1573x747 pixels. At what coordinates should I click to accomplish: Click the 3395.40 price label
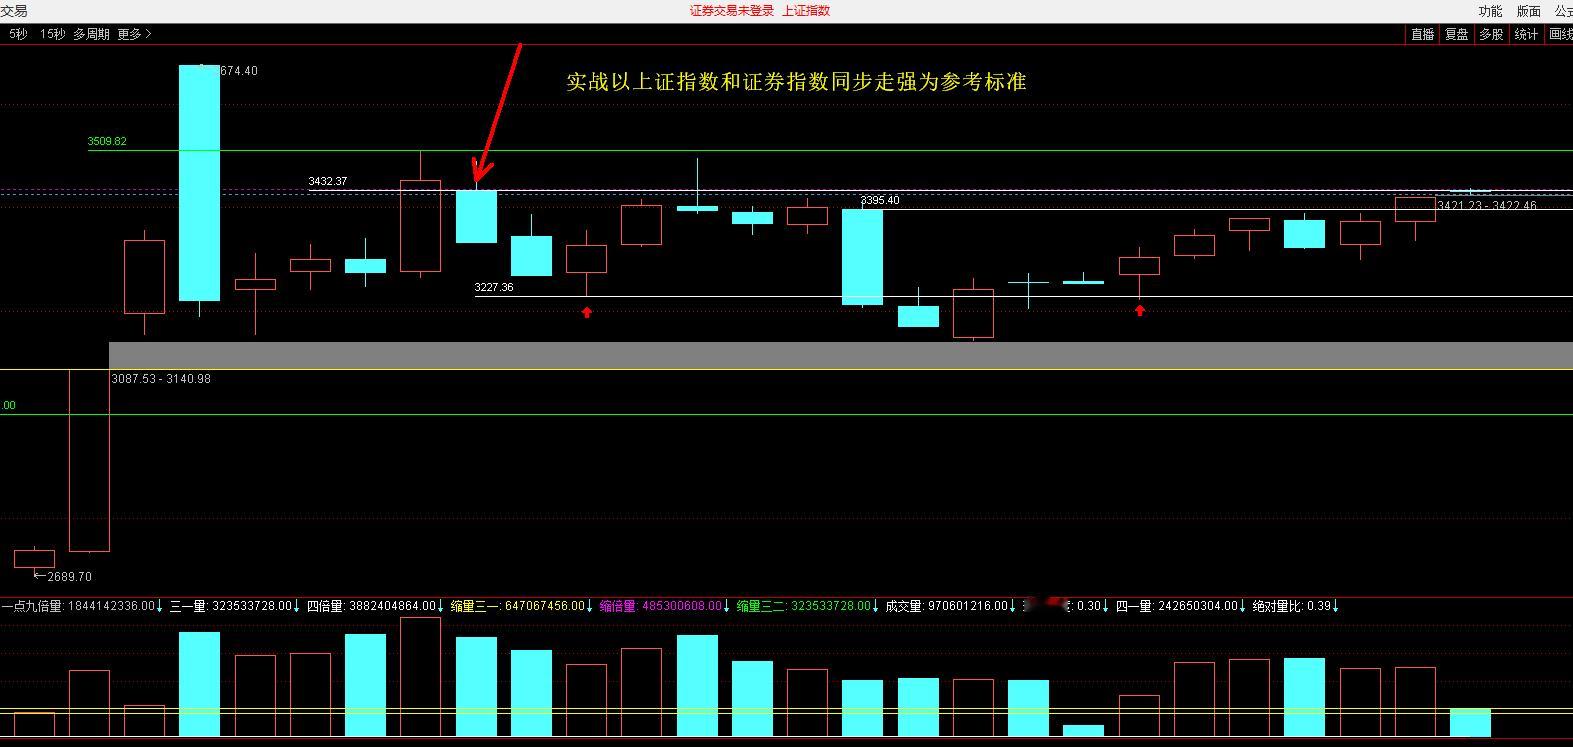880,201
